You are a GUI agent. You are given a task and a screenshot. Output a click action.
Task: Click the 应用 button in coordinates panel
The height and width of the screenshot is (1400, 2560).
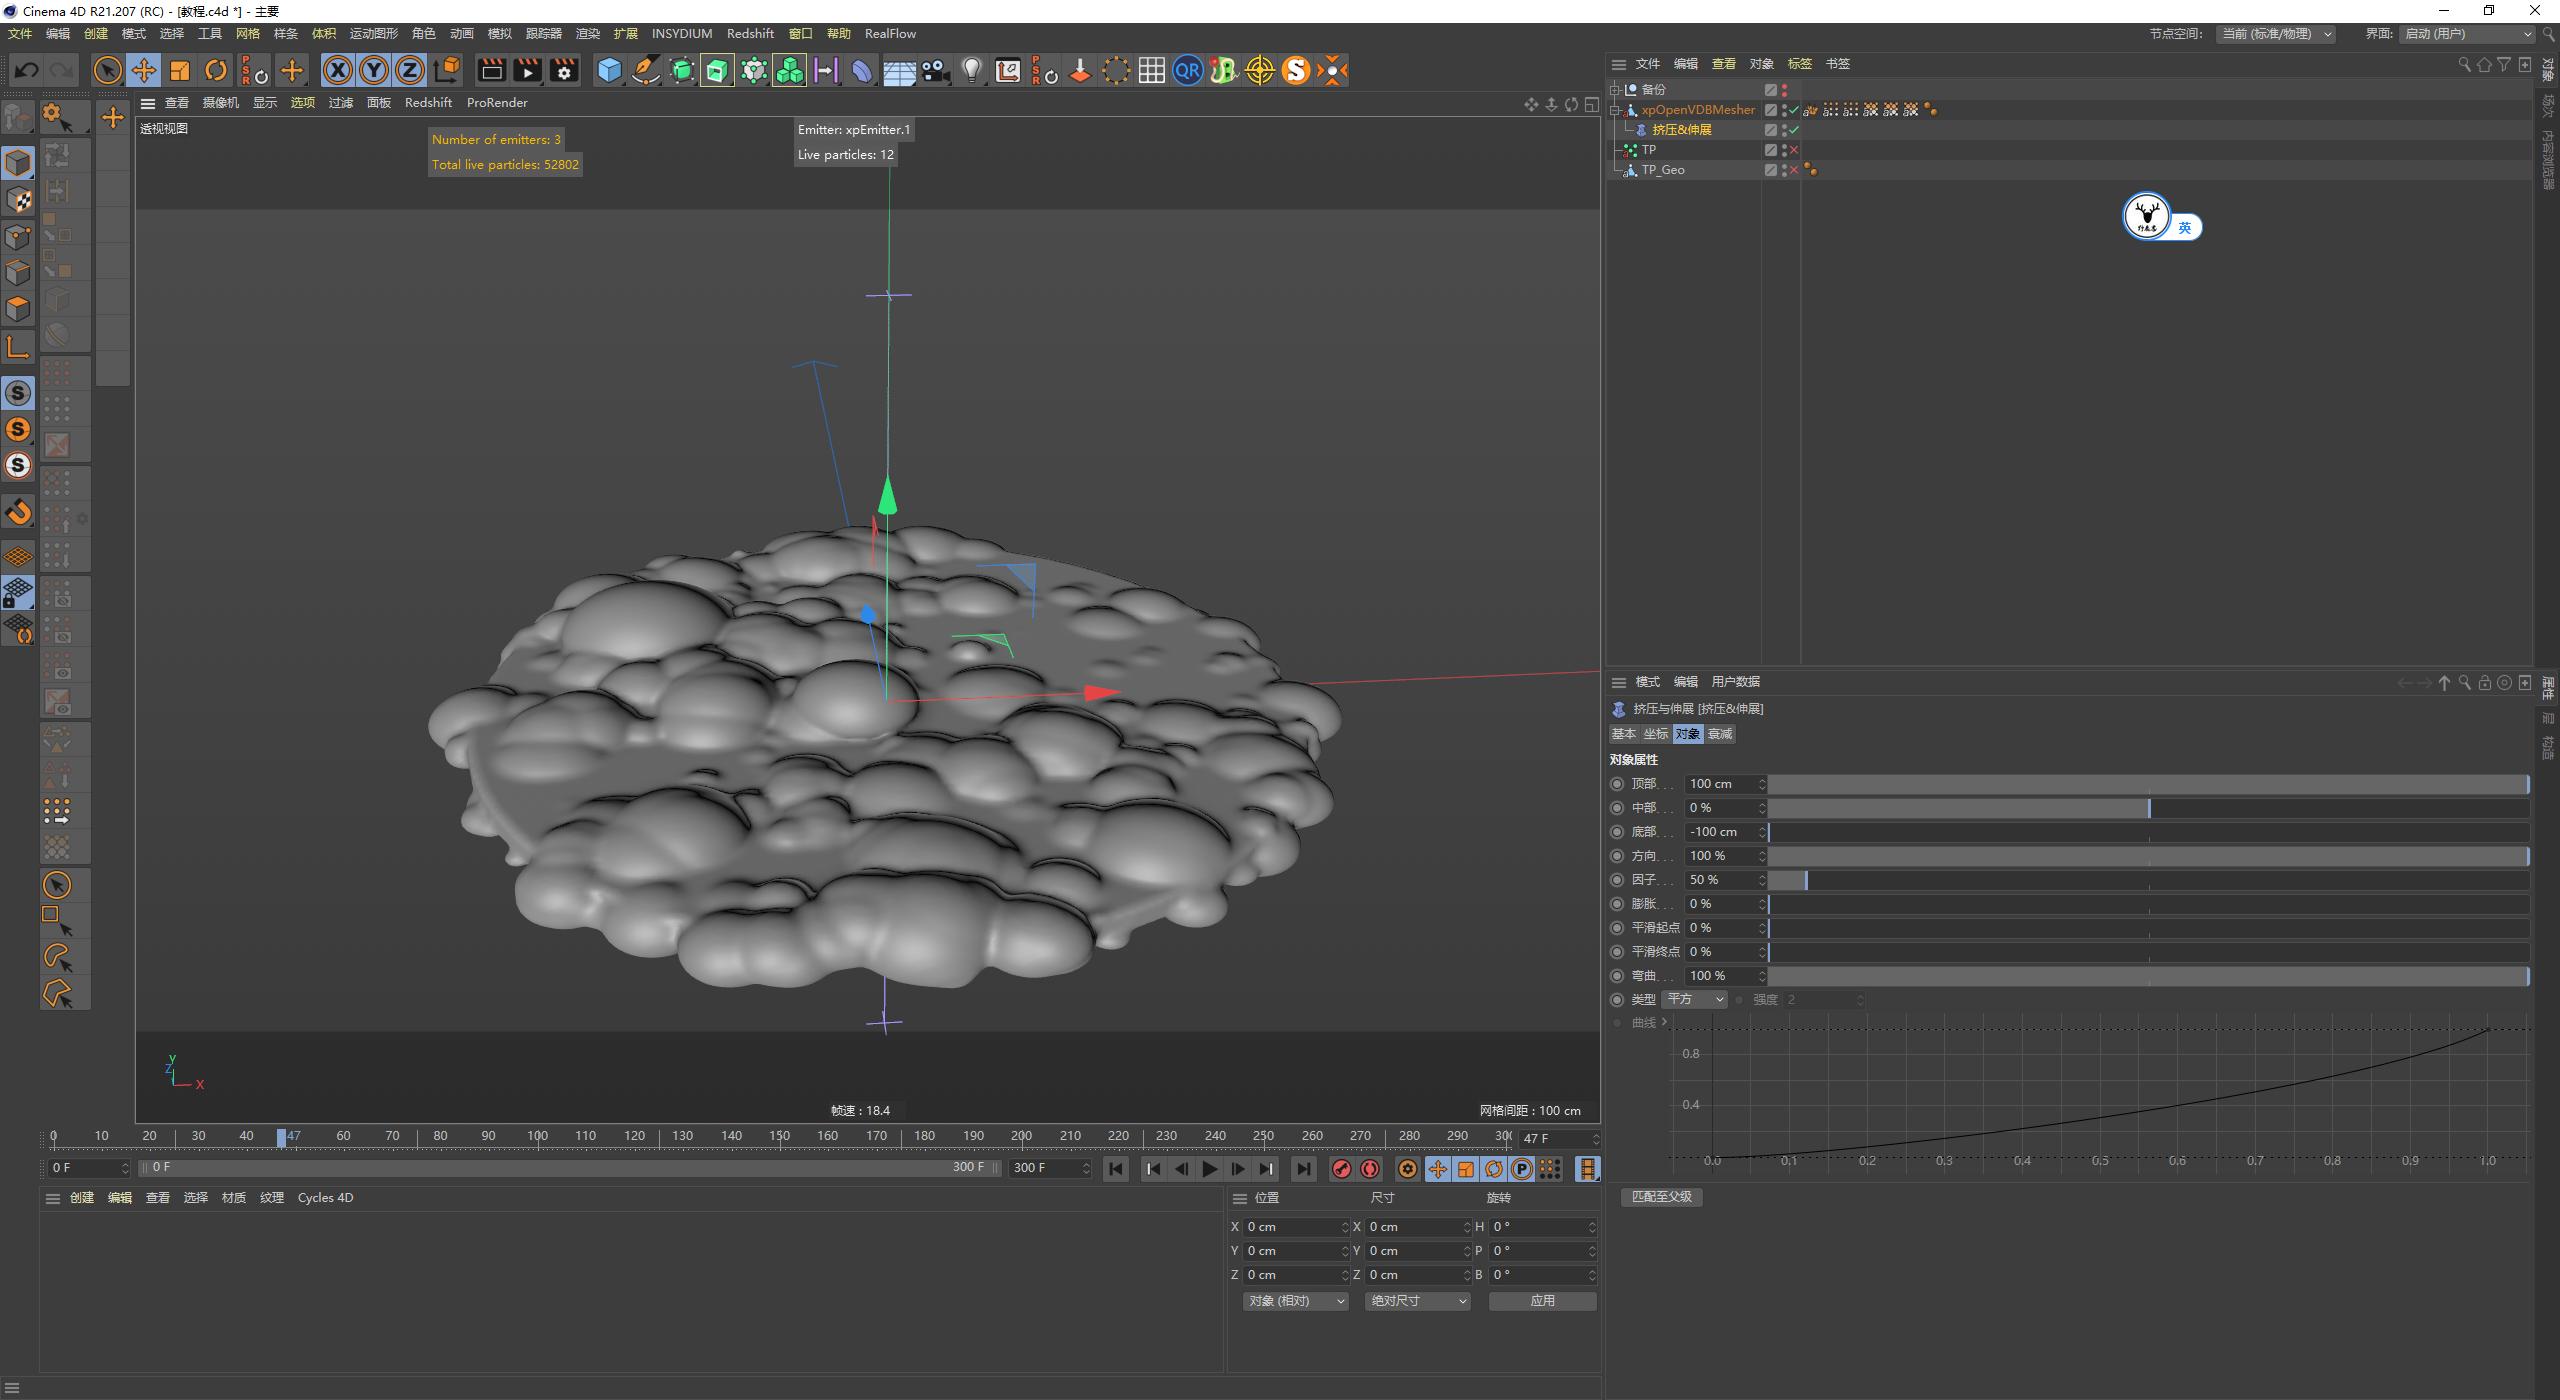click(x=1542, y=1301)
